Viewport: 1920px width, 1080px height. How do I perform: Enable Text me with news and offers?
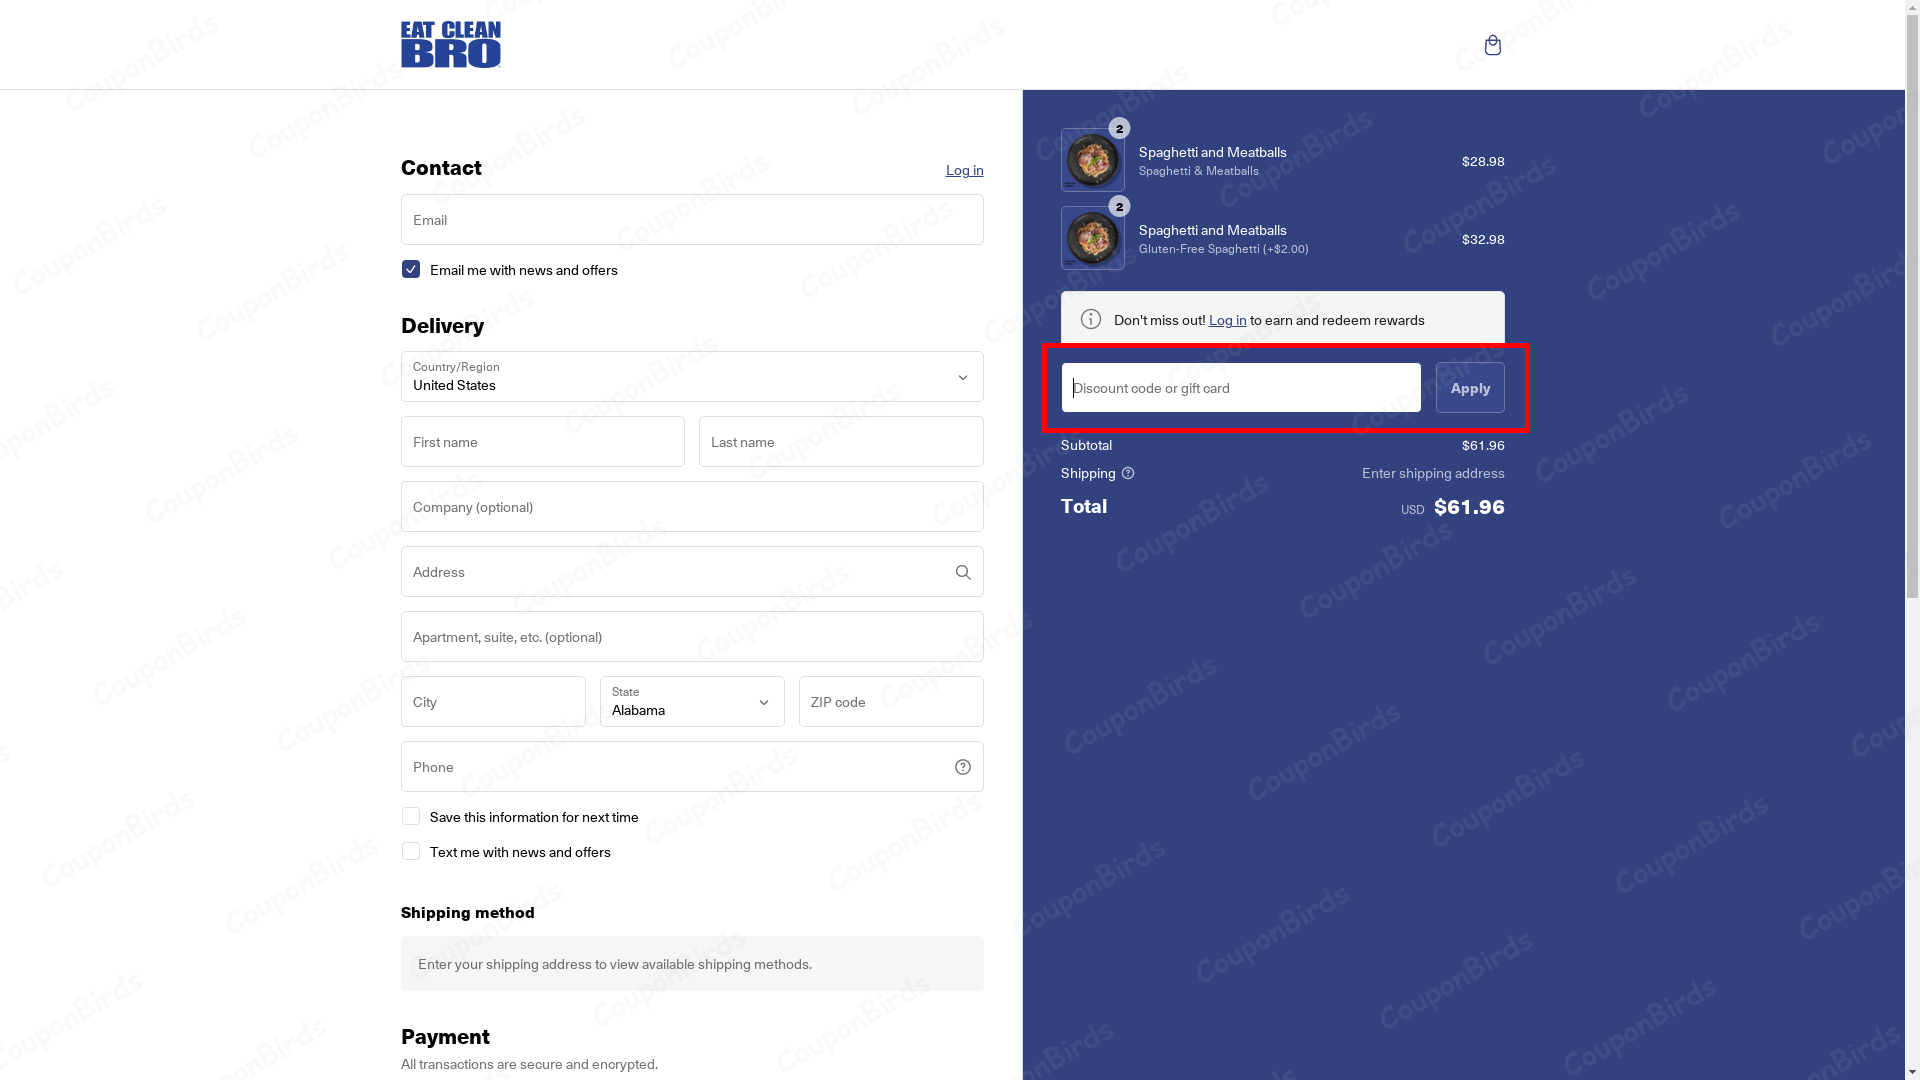[x=411, y=851]
